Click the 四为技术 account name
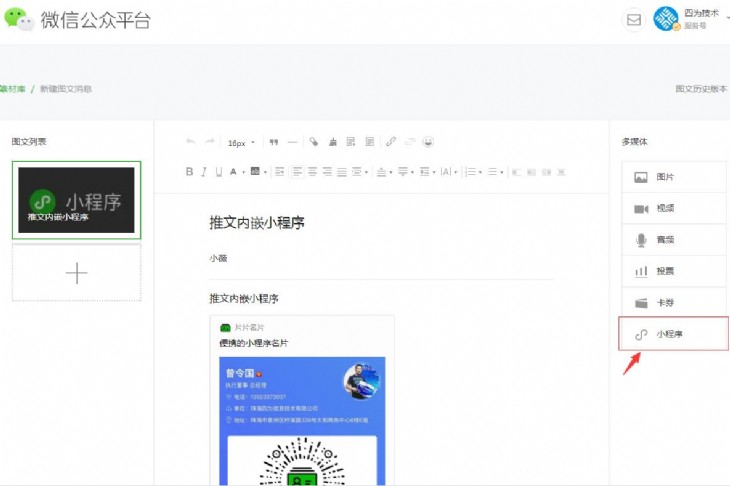 tap(701, 14)
